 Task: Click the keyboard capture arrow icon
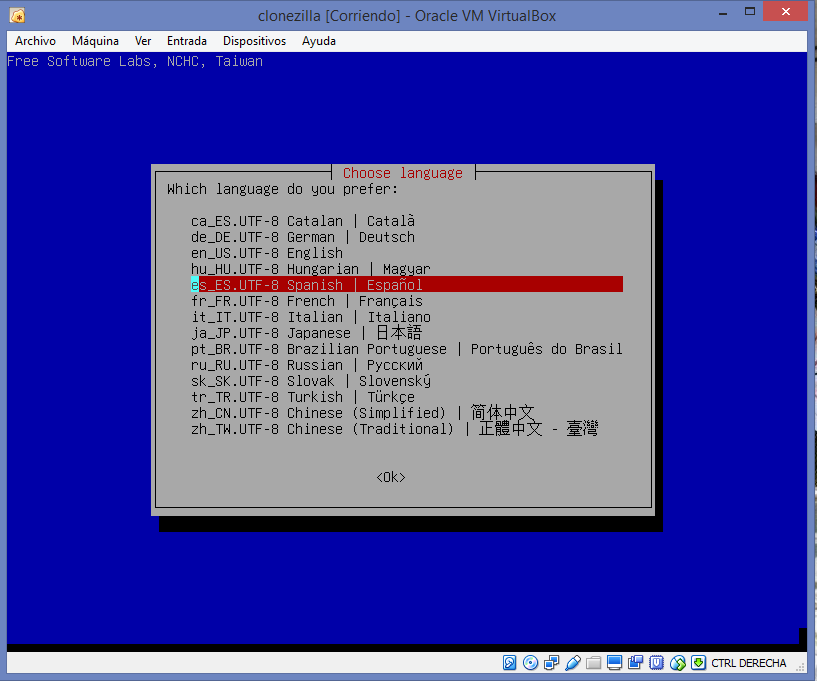point(698,663)
